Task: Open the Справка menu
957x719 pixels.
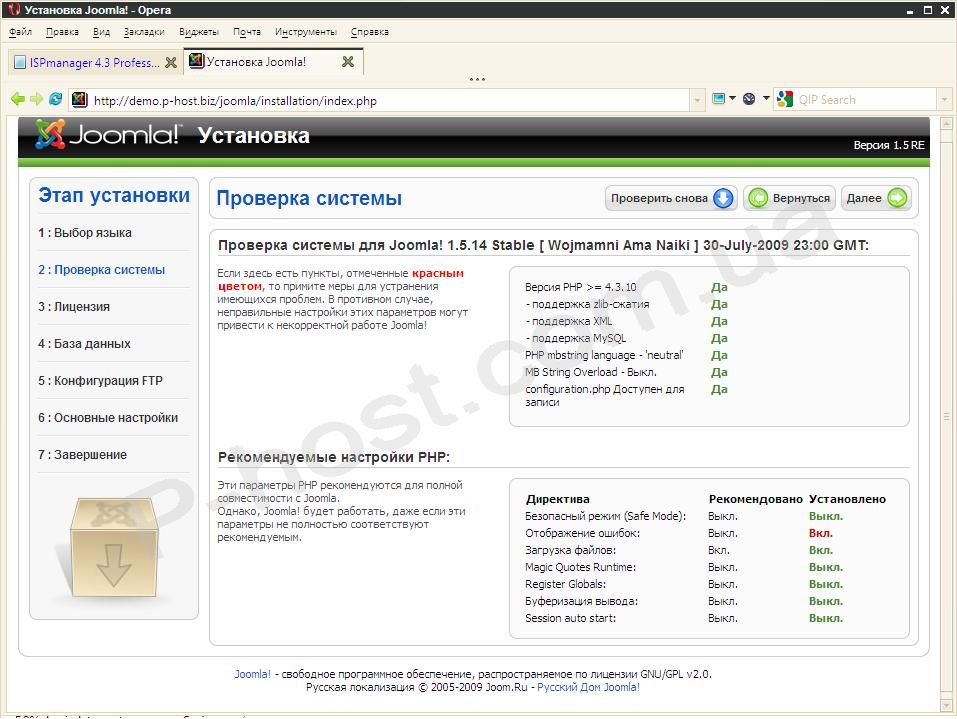Action: [370, 32]
